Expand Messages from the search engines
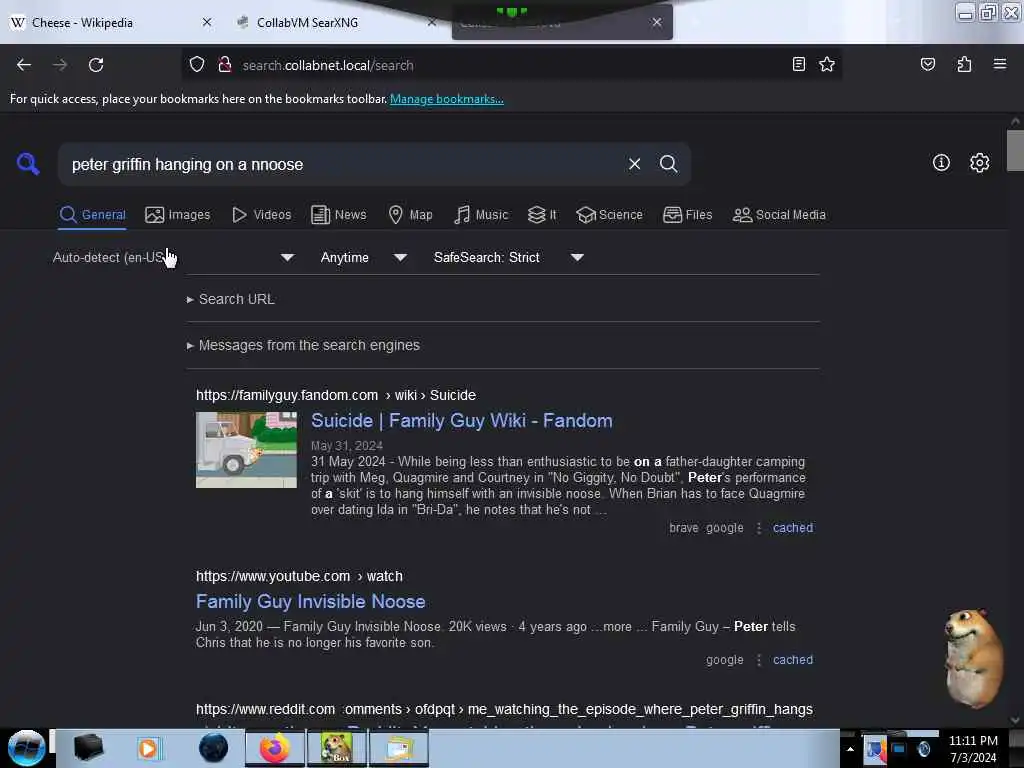 coord(303,345)
